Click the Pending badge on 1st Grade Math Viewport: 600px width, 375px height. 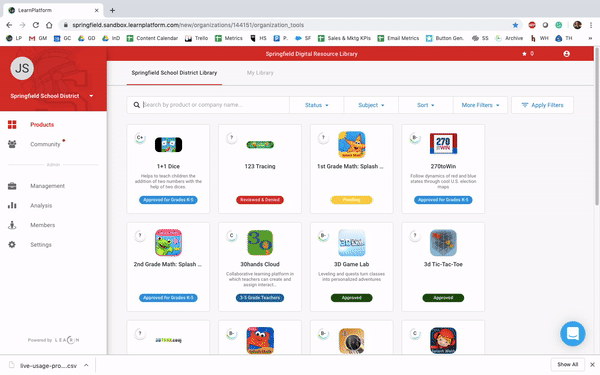coord(351,200)
